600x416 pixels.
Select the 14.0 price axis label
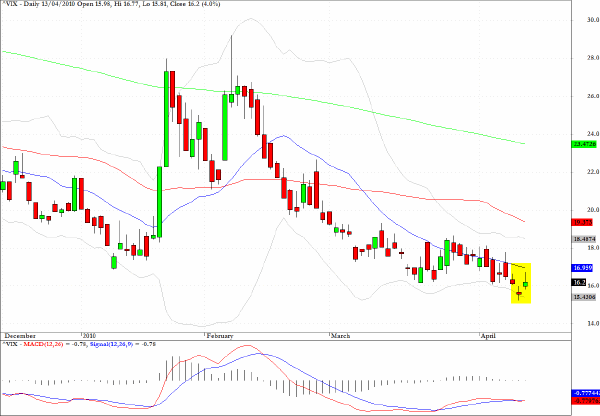point(593,323)
